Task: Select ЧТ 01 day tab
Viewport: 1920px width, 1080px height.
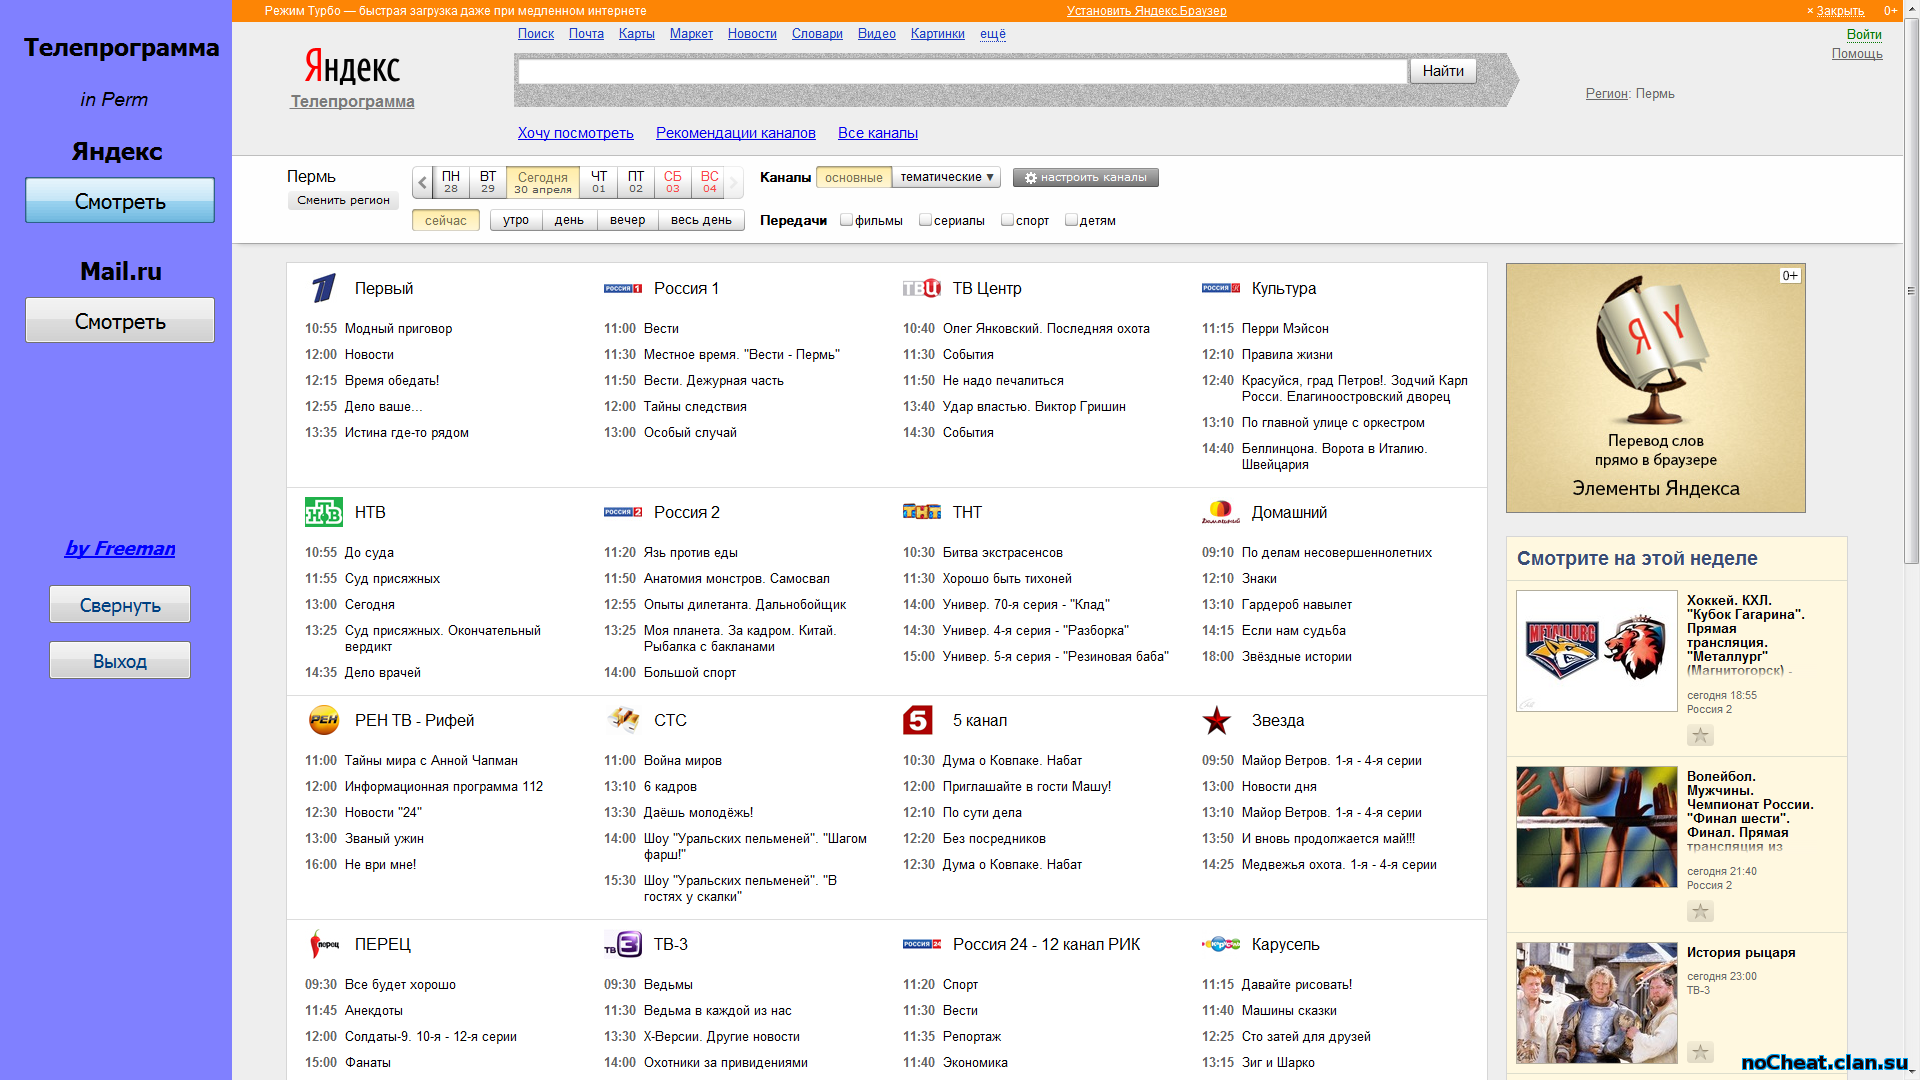Action: tap(599, 182)
